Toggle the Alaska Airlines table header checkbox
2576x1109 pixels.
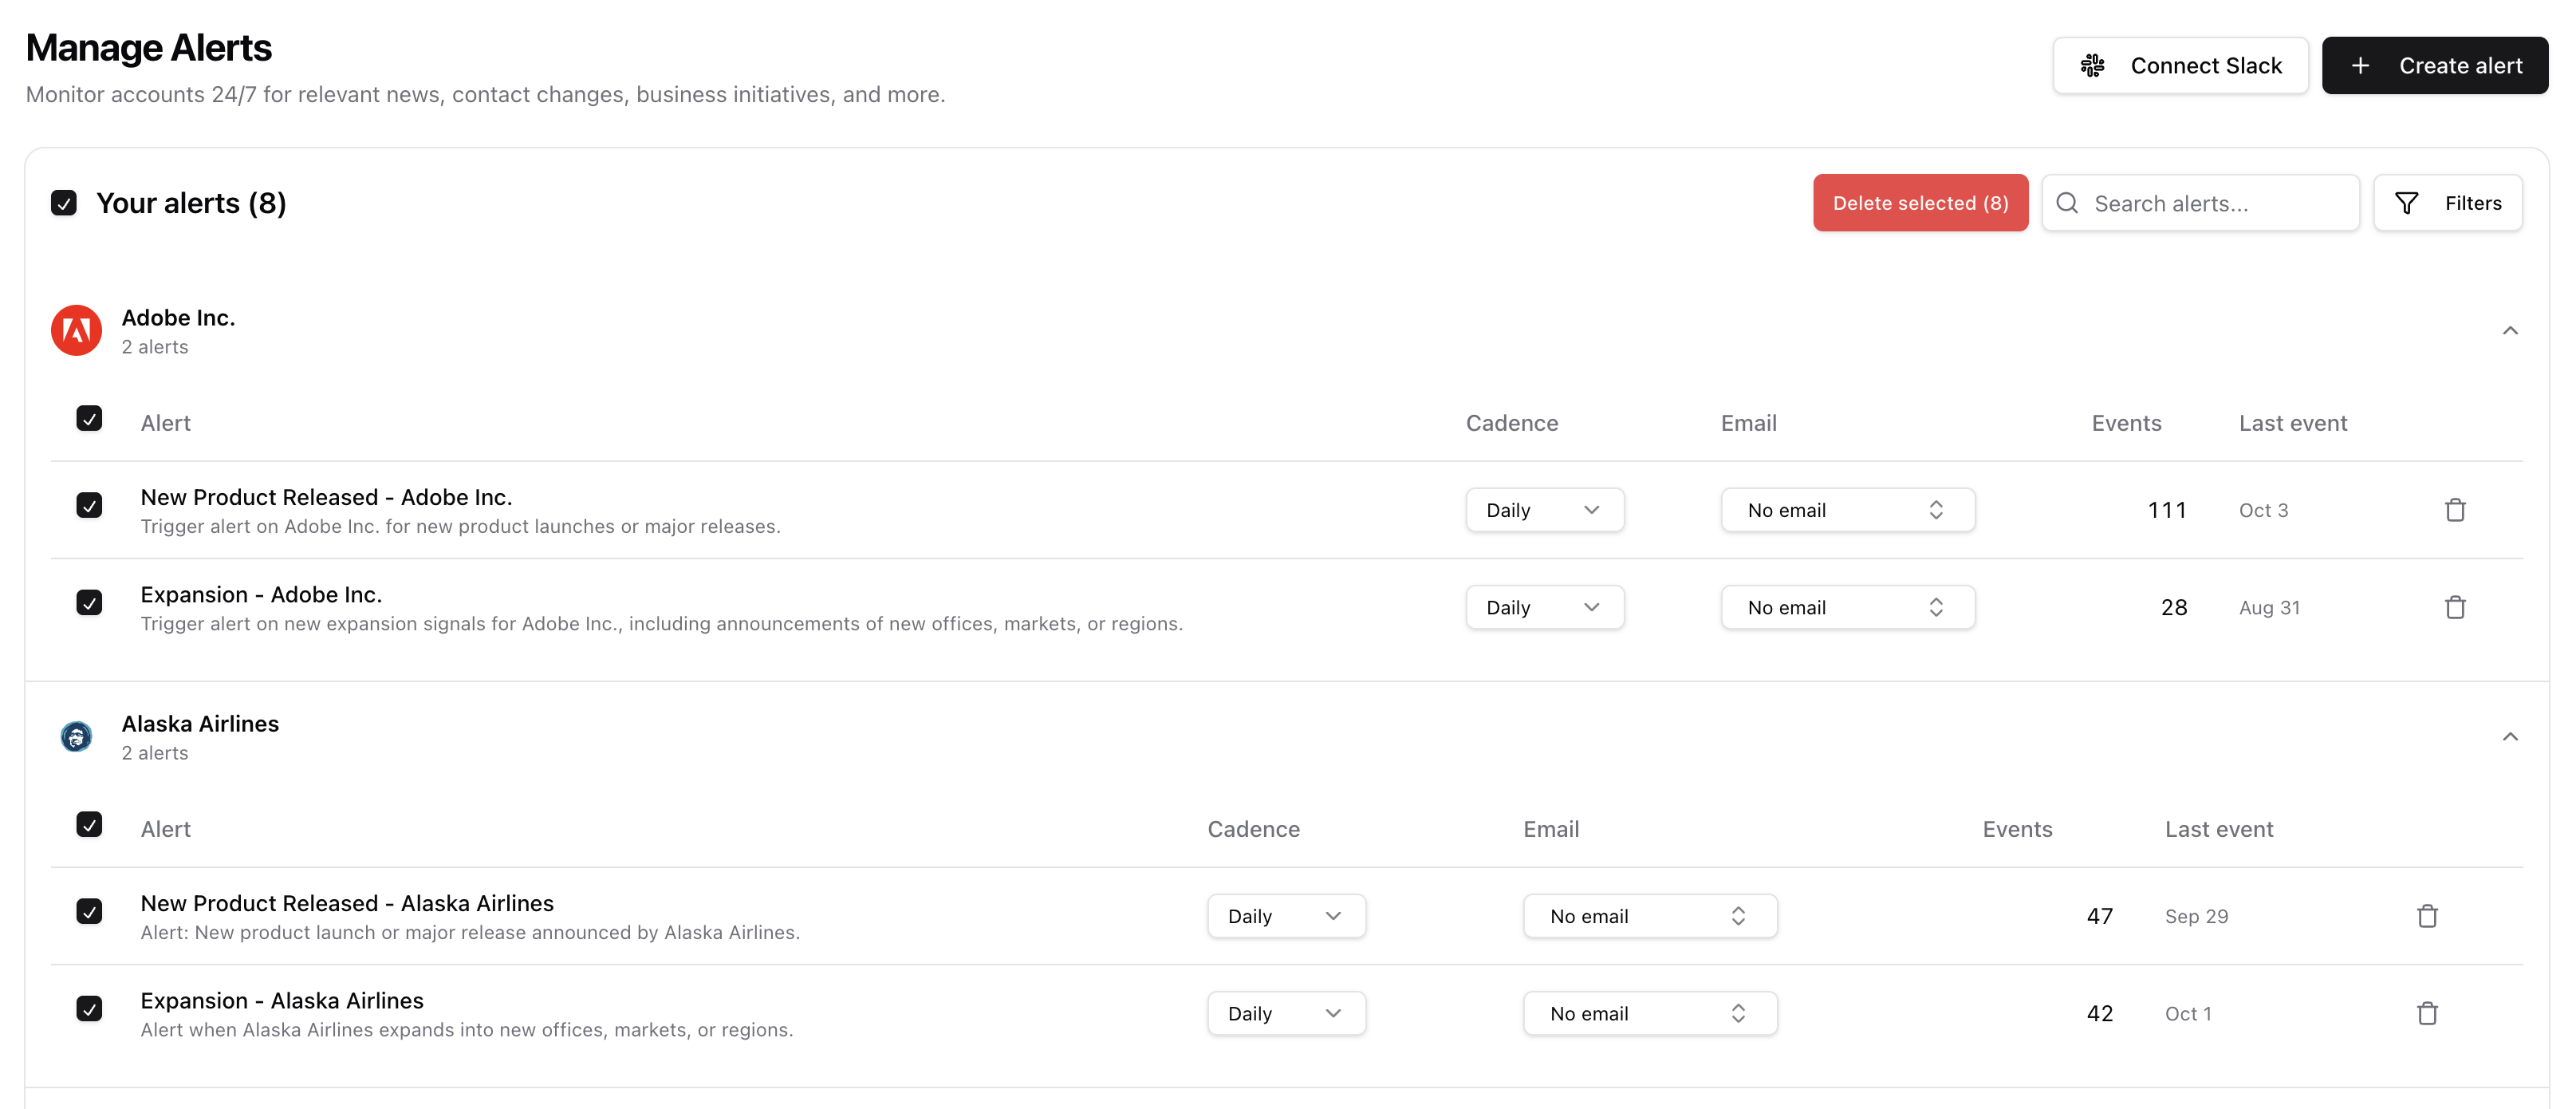89,824
